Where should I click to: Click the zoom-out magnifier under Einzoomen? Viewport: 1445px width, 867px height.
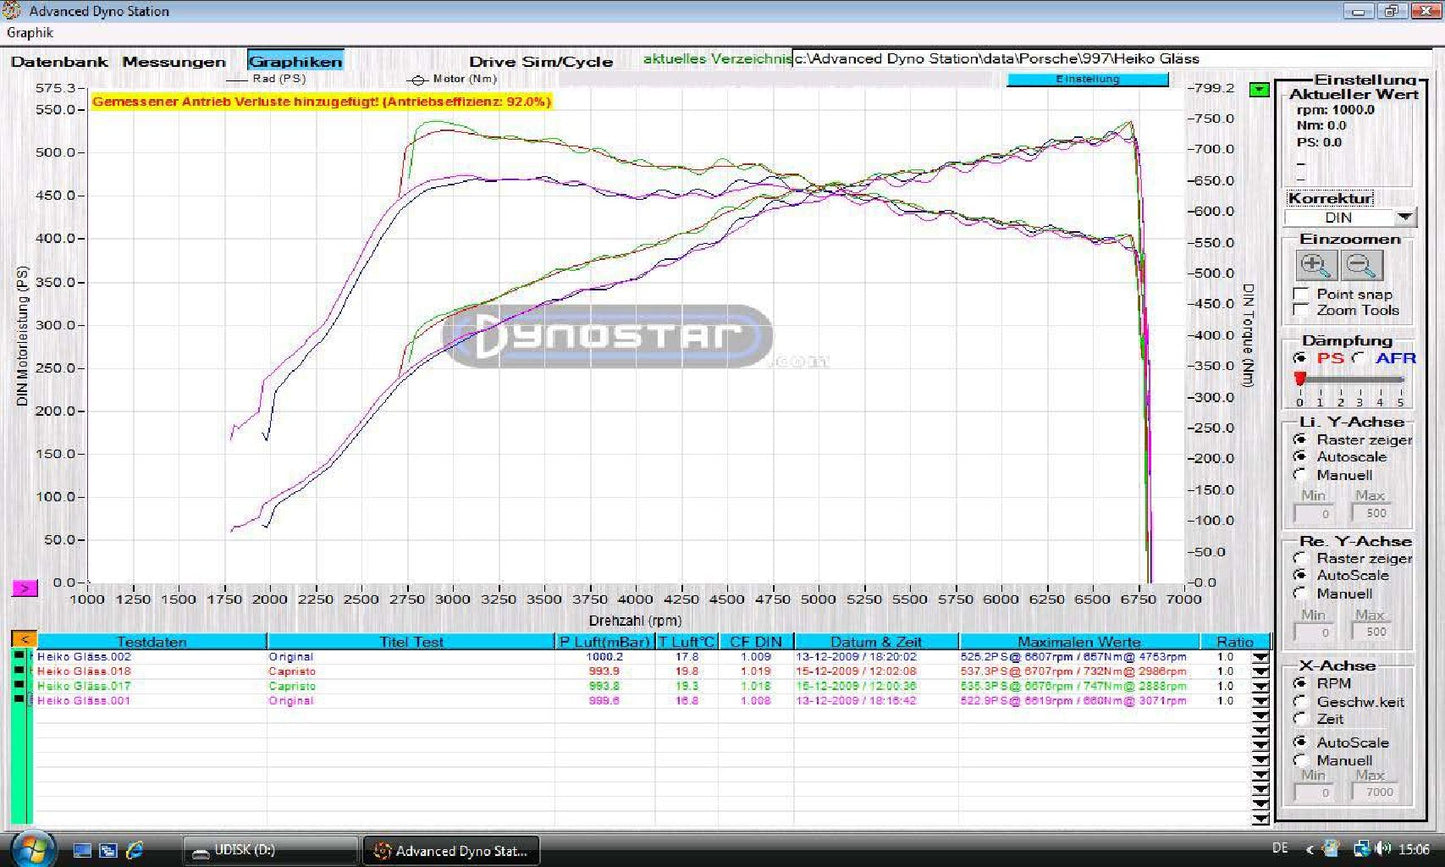1360,265
